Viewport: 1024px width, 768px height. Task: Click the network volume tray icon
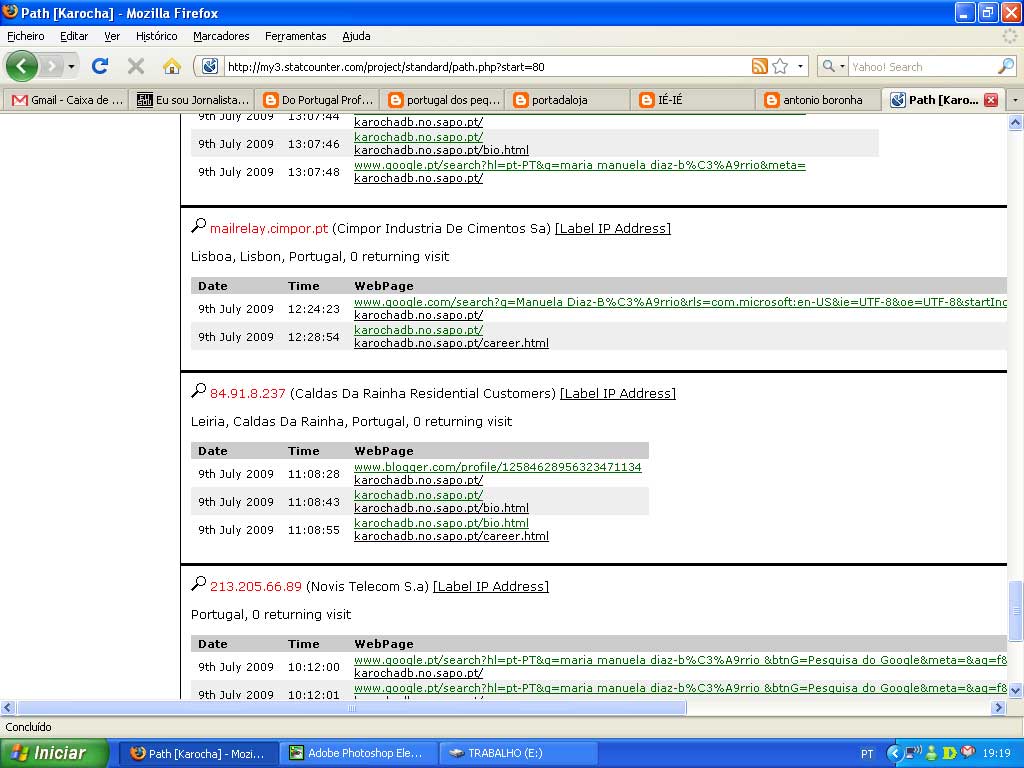[913, 753]
